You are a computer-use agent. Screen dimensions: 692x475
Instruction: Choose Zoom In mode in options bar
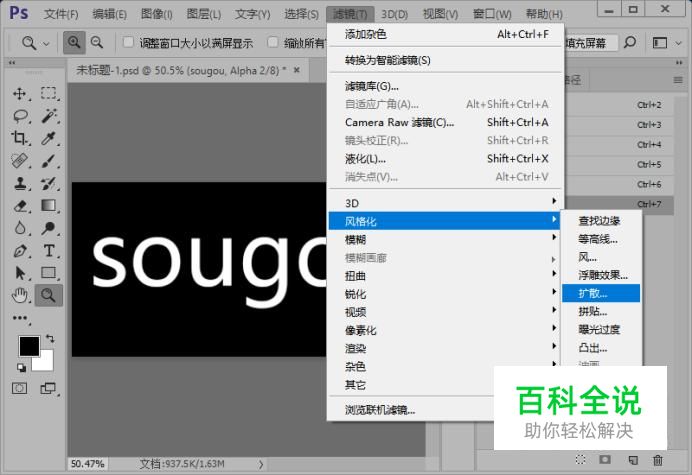(74, 42)
